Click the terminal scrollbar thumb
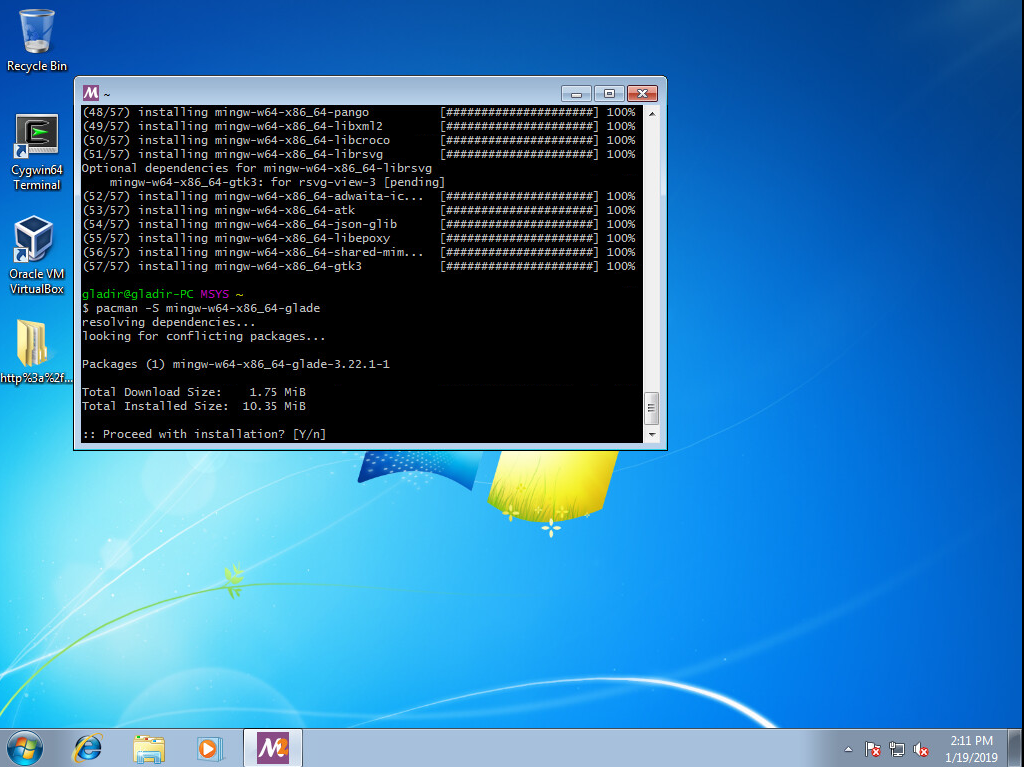The width and height of the screenshot is (1024, 767). 652,408
